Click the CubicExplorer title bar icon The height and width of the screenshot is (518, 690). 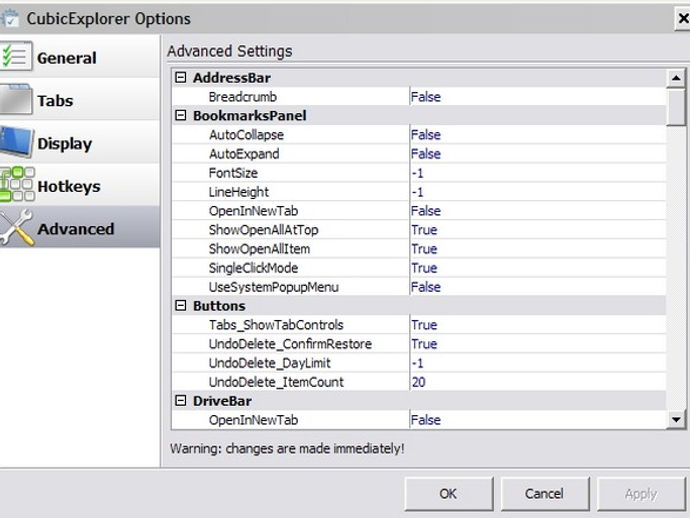pos(10,18)
